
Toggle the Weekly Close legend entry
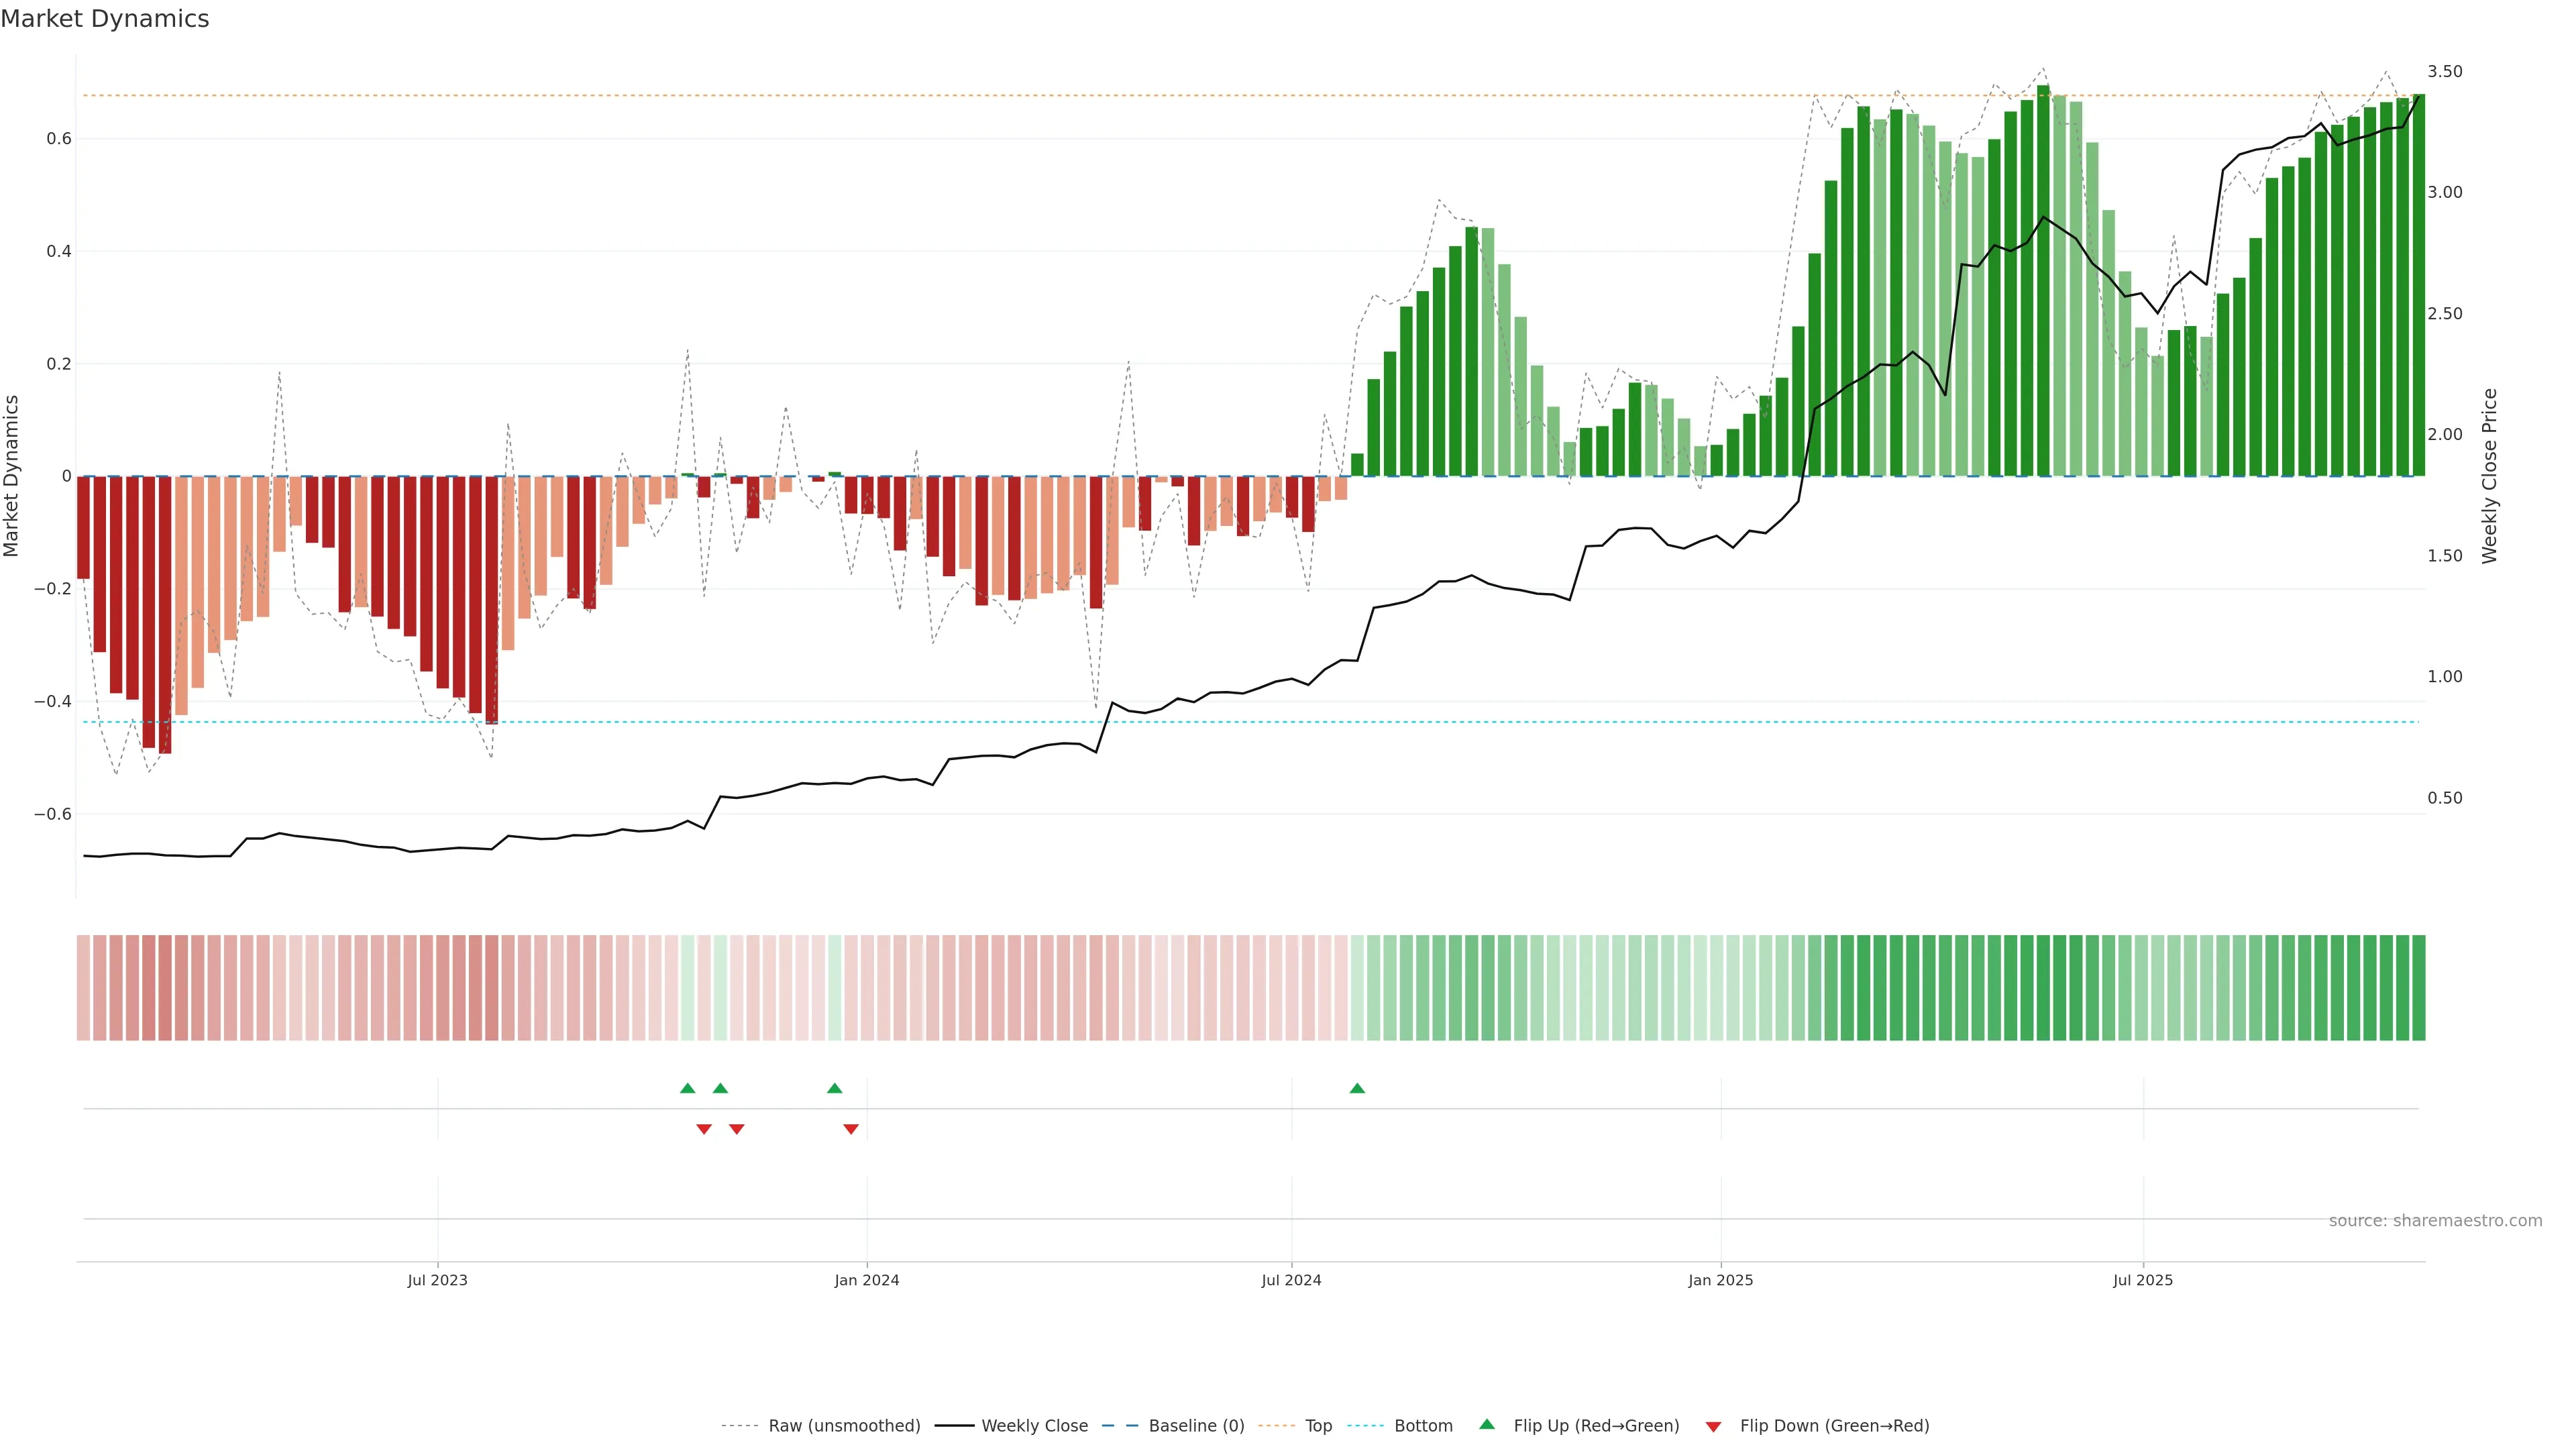pos(1034,1426)
